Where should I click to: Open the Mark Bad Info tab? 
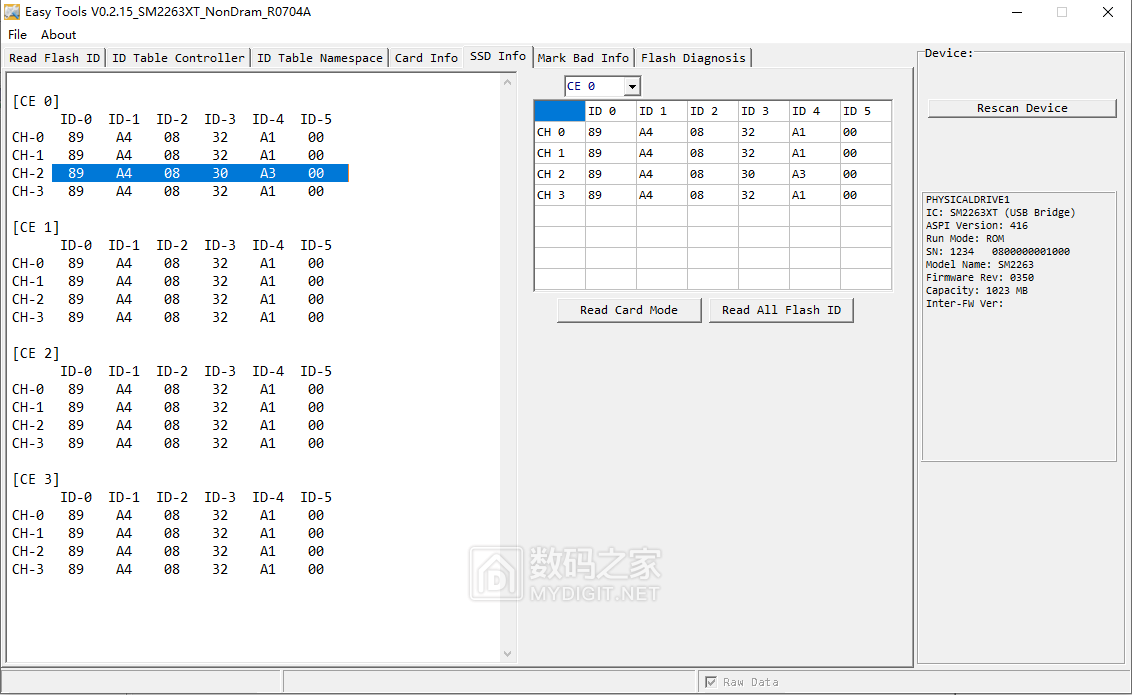[x=583, y=57]
